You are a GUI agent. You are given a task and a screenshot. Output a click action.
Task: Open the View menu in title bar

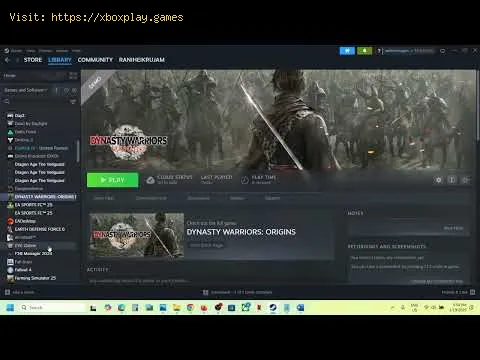pos(31,51)
